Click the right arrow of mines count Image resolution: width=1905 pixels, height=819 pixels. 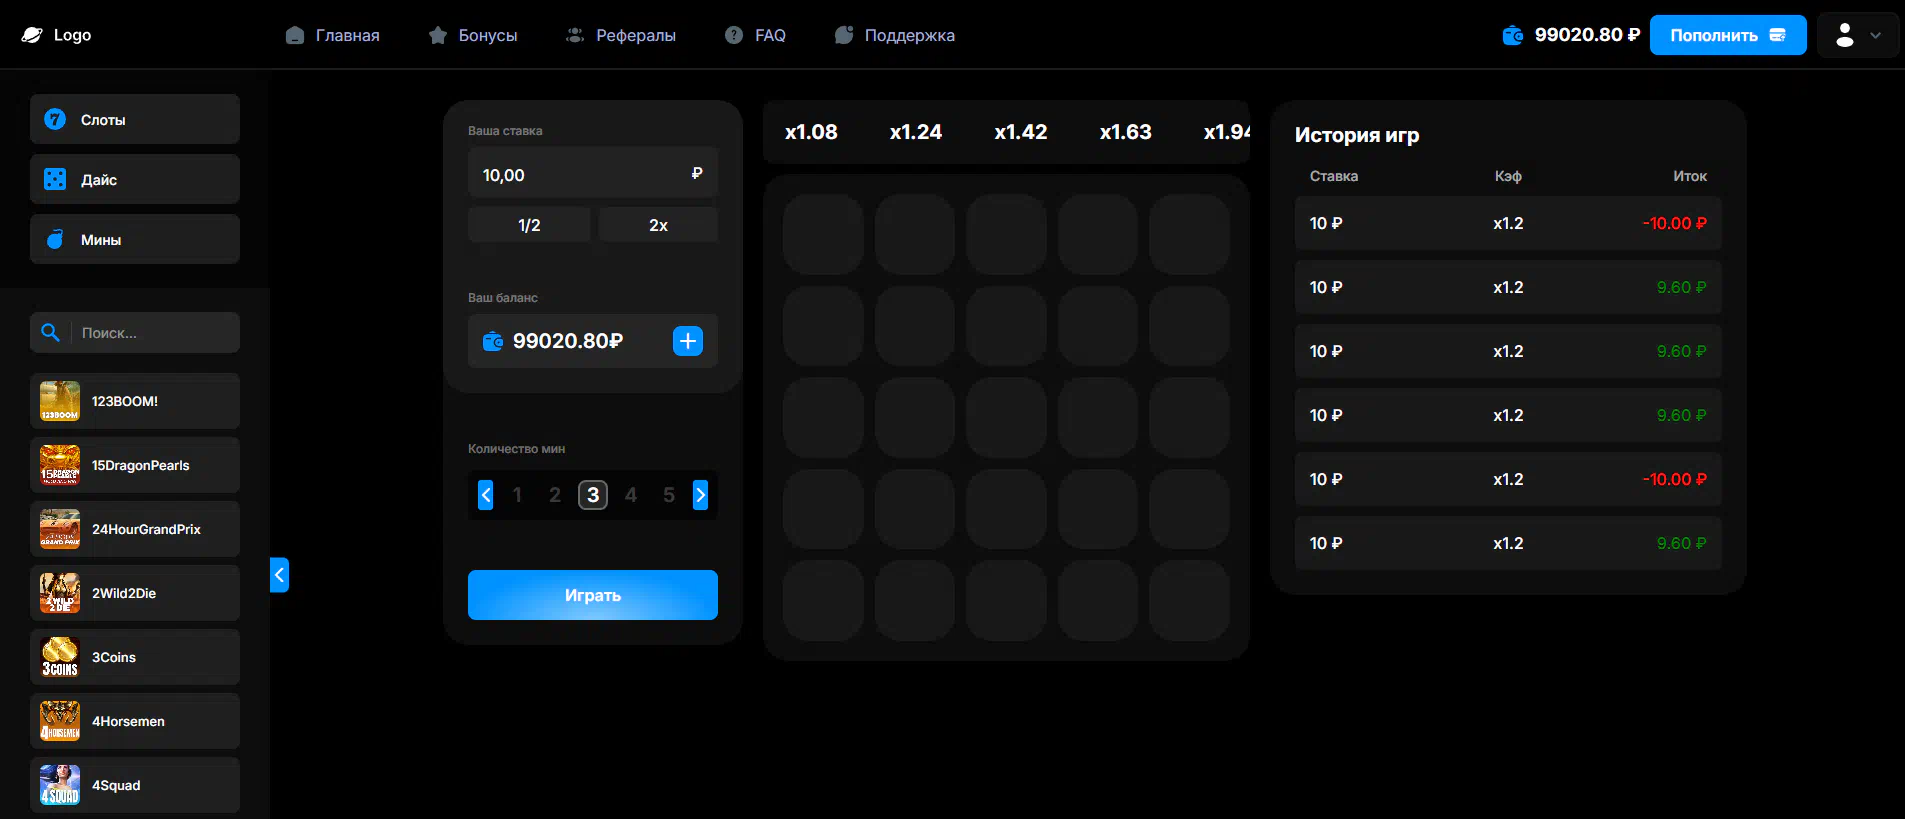700,495
